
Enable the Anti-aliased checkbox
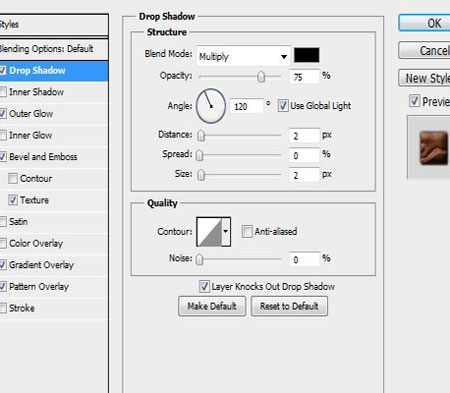pyautogui.click(x=247, y=231)
